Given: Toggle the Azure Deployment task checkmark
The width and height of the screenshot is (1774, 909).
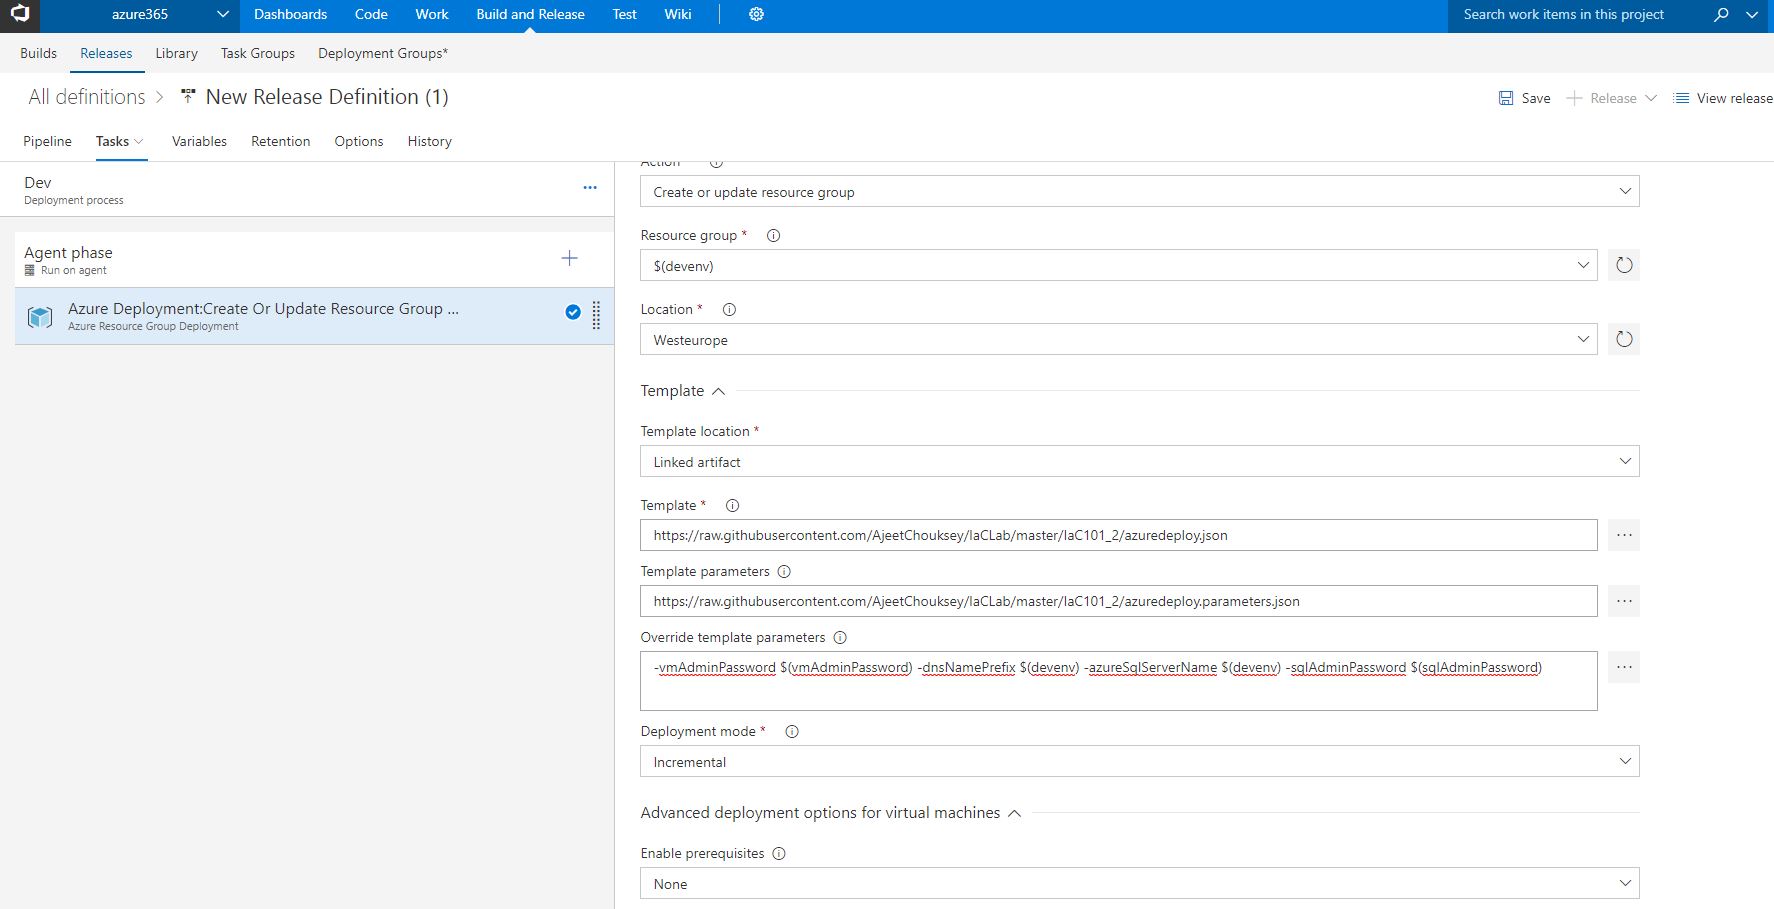Looking at the screenshot, I should (573, 312).
